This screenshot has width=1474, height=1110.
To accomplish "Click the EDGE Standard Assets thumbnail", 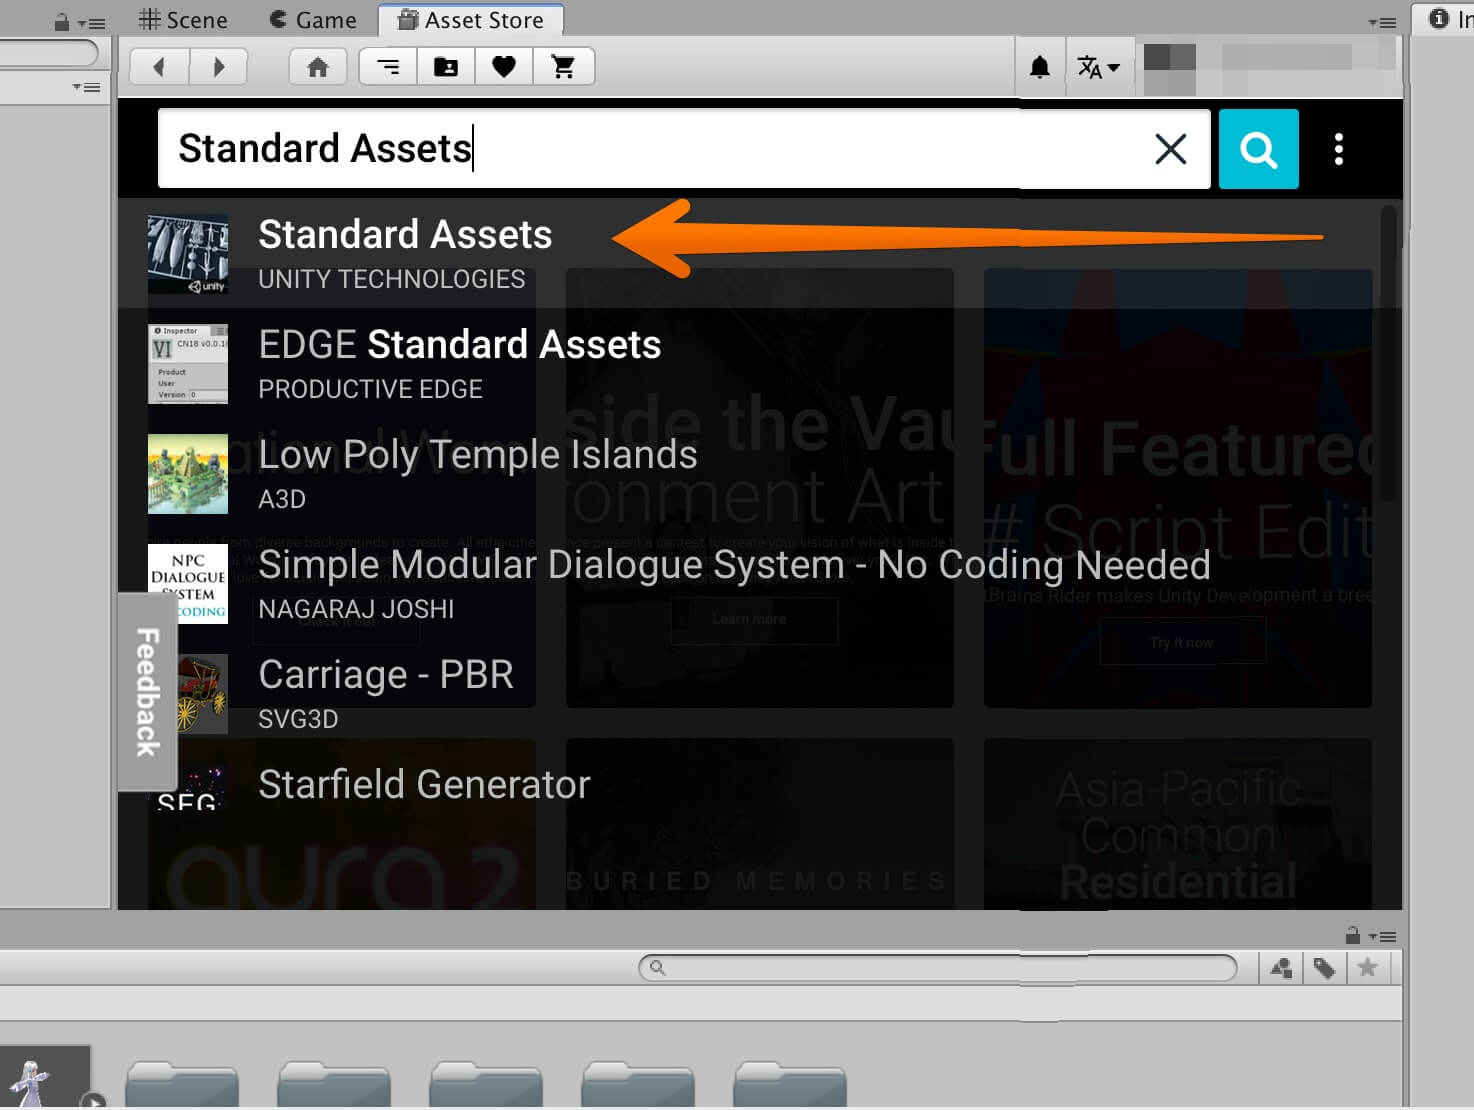I will coord(188,364).
